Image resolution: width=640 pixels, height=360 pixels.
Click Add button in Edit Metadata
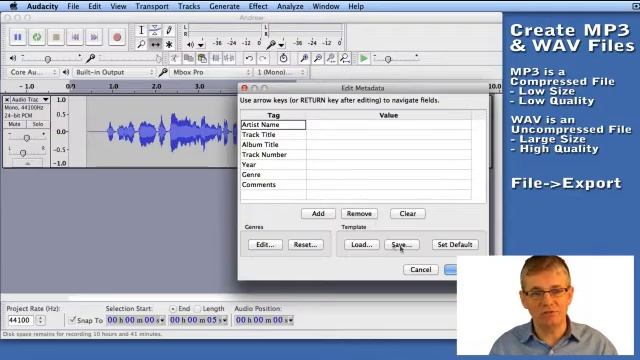[318, 213]
